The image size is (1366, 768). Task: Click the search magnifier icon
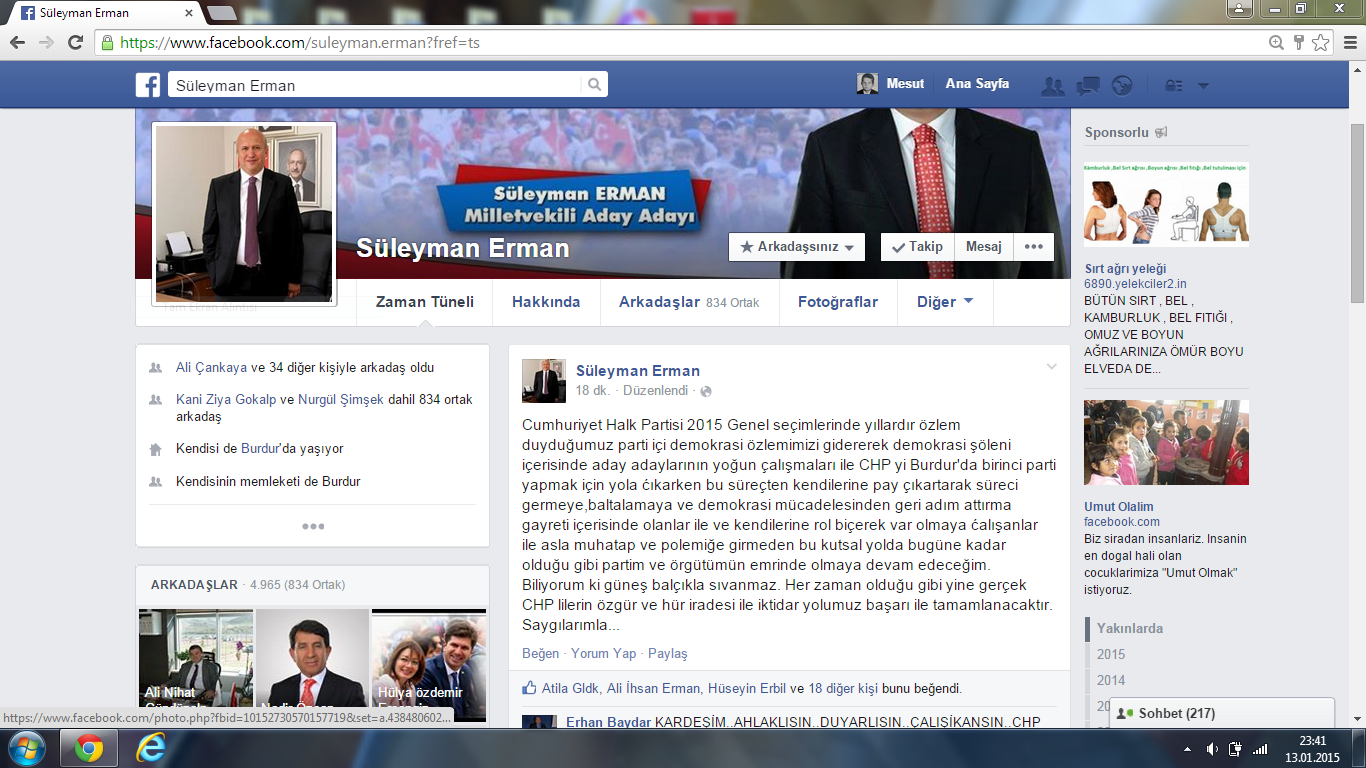pyautogui.click(x=594, y=85)
